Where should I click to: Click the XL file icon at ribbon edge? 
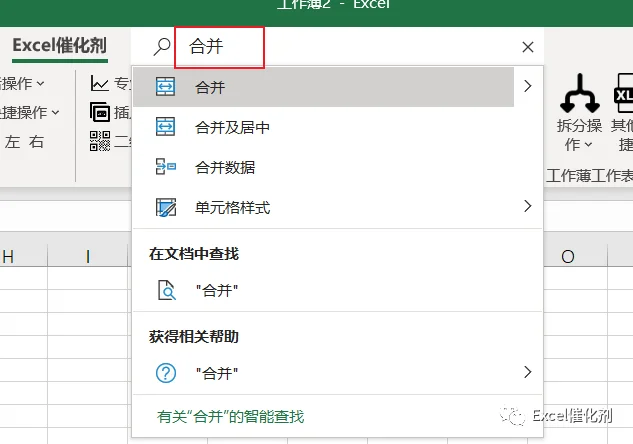coord(623,93)
